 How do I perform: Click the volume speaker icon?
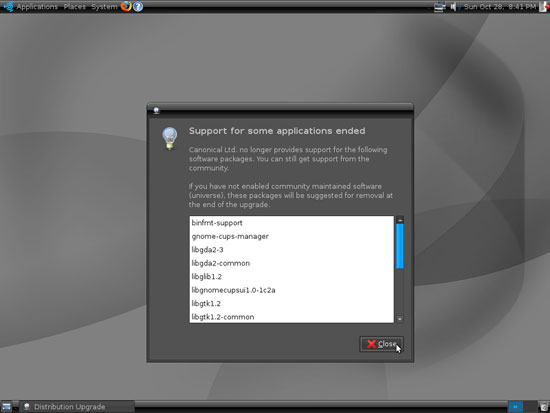point(453,7)
